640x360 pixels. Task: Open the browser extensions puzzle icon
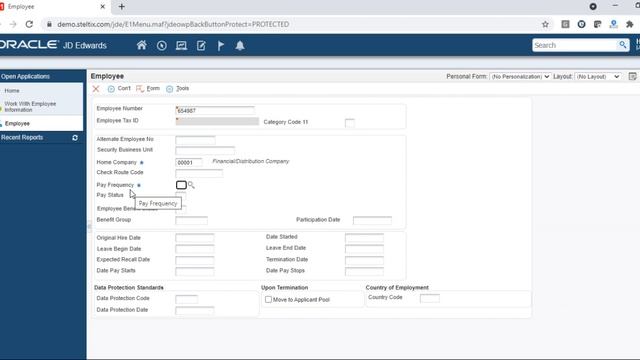point(629,24)
